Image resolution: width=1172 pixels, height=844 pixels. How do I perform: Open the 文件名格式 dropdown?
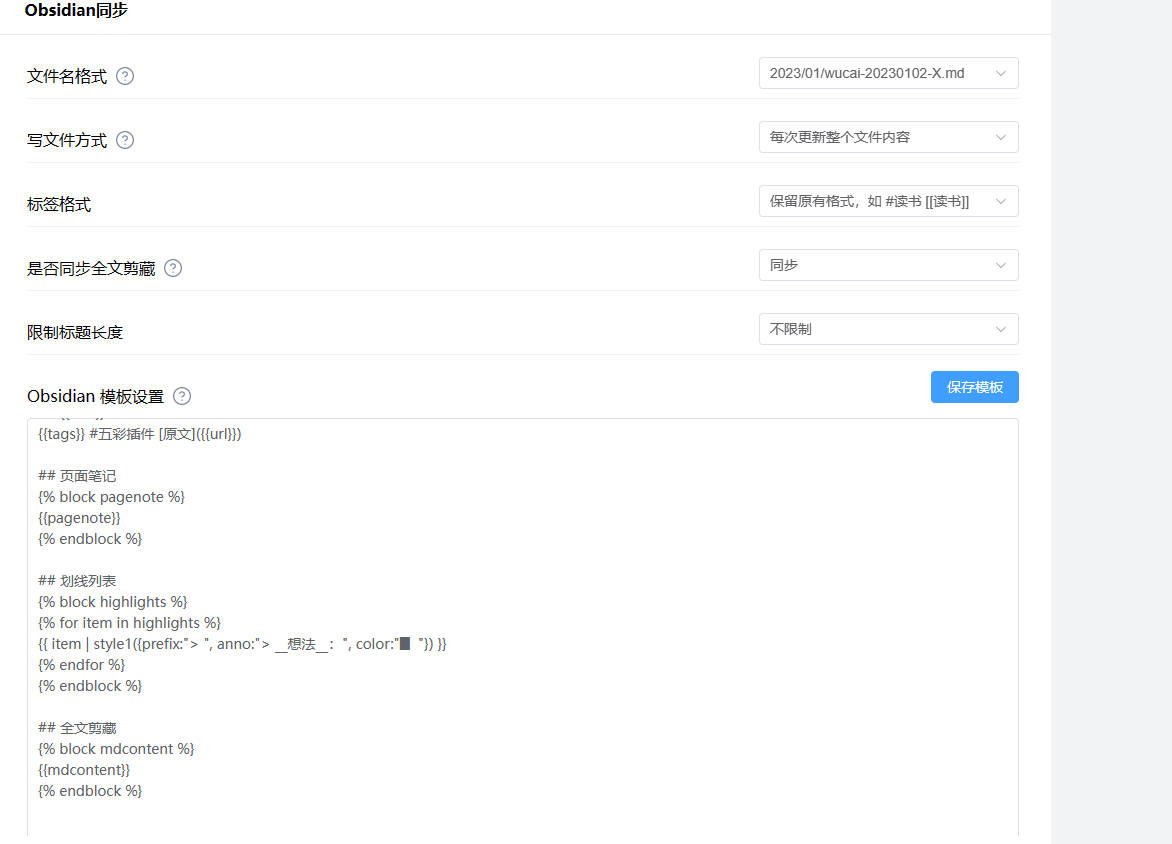(888, 73)
